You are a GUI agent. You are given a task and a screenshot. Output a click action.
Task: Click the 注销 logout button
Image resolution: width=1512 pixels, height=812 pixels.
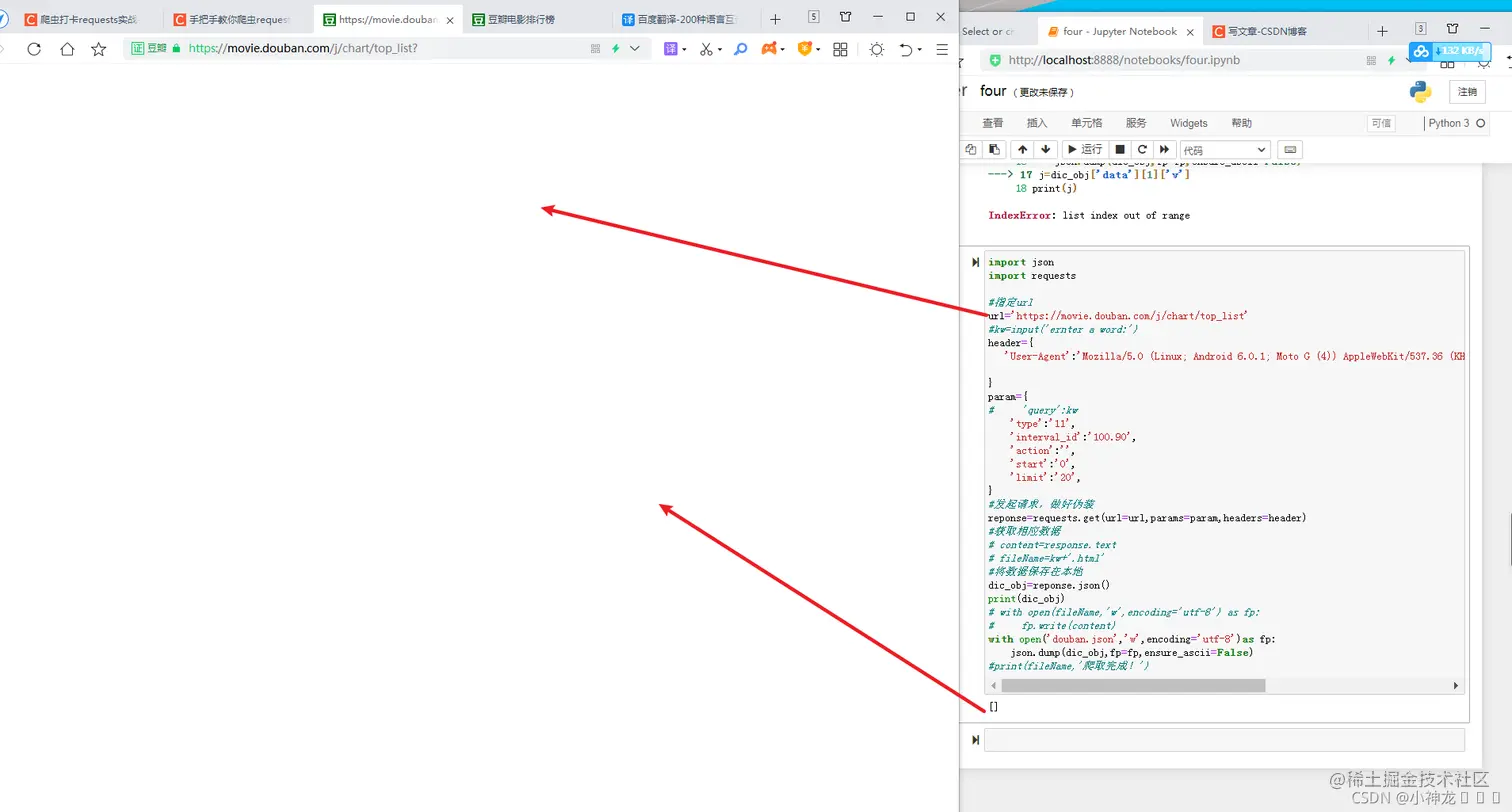[x=1467, y=92]
